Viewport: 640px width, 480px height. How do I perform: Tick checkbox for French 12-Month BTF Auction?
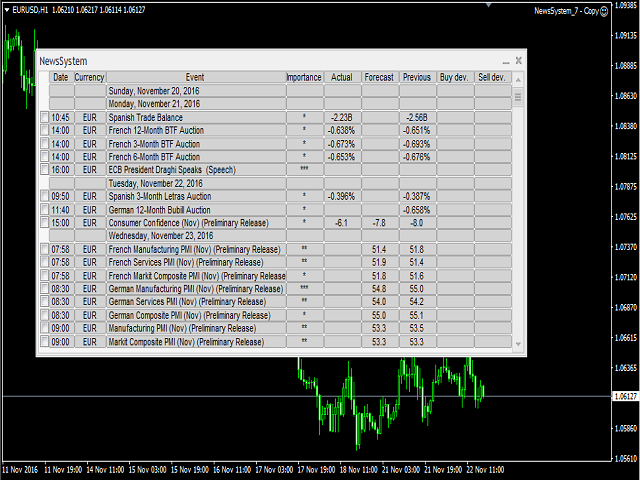click(x=44, y=131)
